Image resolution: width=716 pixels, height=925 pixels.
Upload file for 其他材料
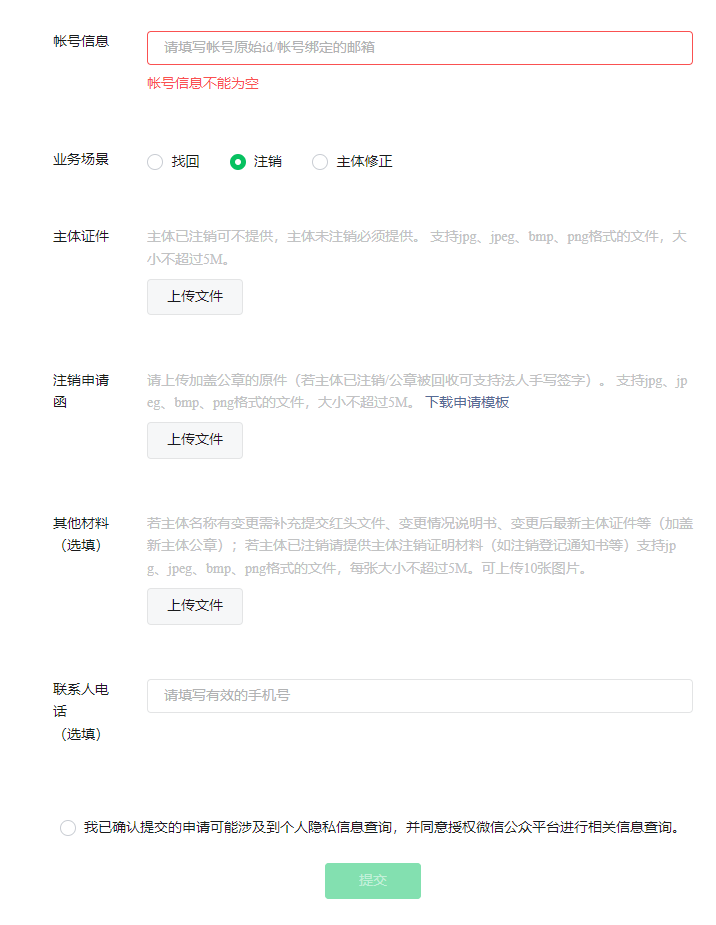(x=195, y=606)
